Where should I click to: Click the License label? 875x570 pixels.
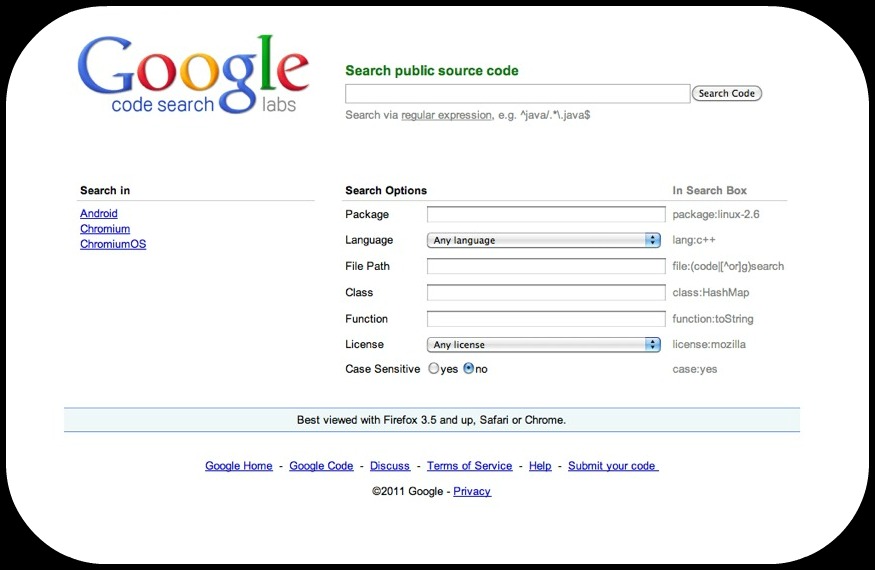coord(364,344)
